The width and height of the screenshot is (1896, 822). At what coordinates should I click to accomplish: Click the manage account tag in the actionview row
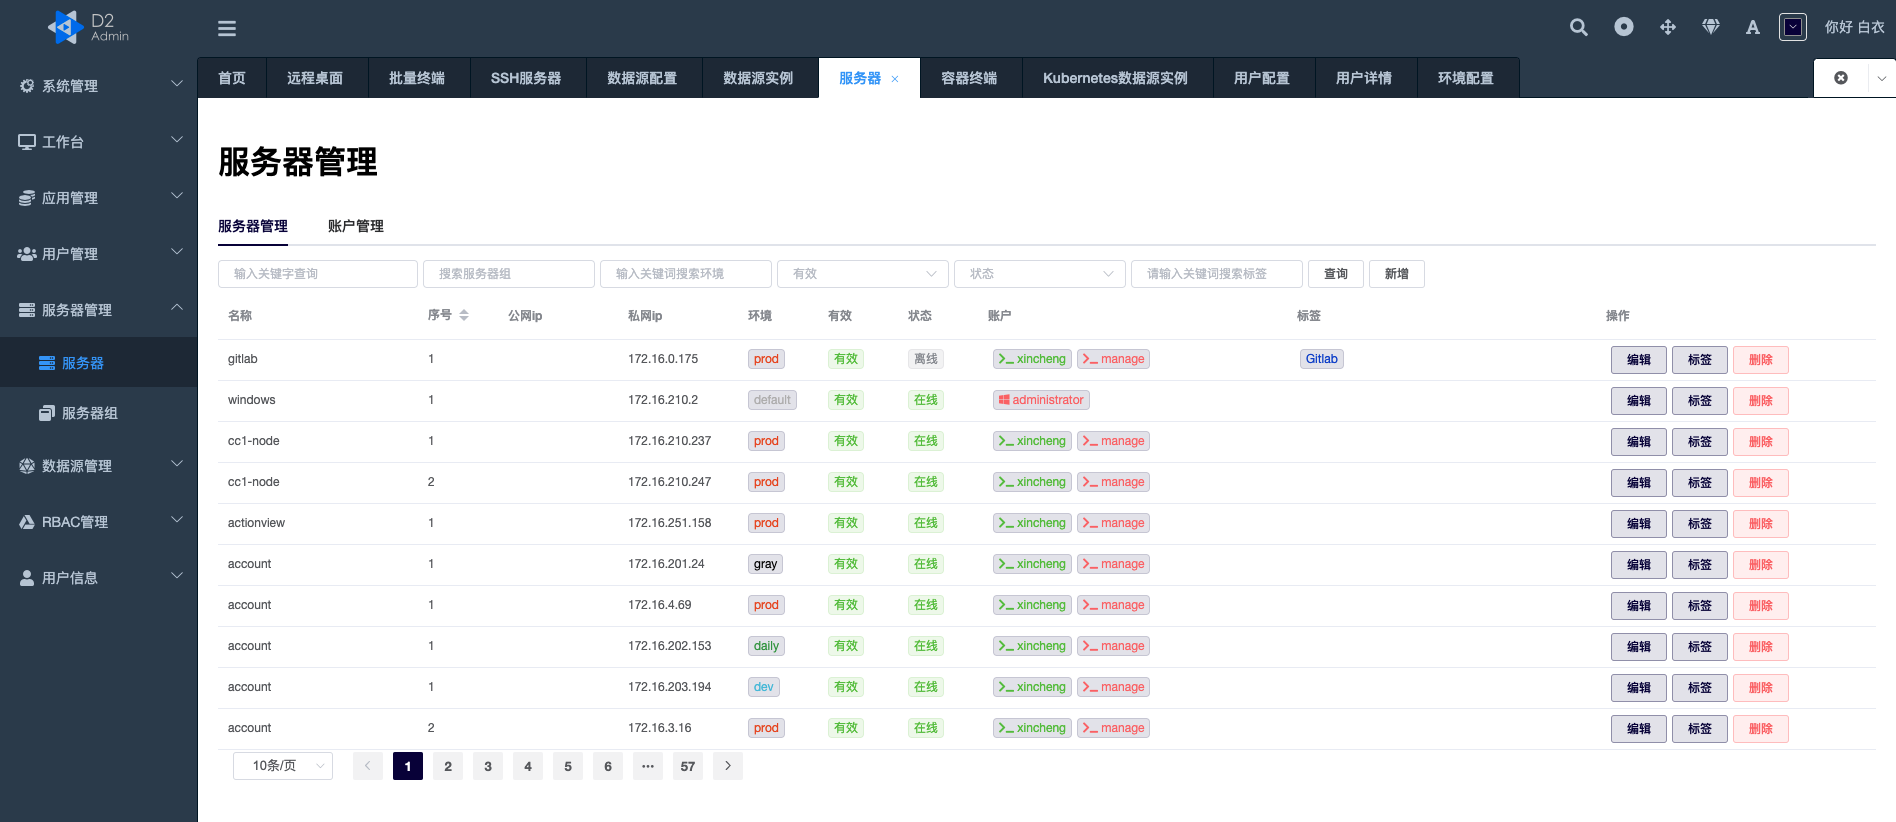(x=1113, y=523)
